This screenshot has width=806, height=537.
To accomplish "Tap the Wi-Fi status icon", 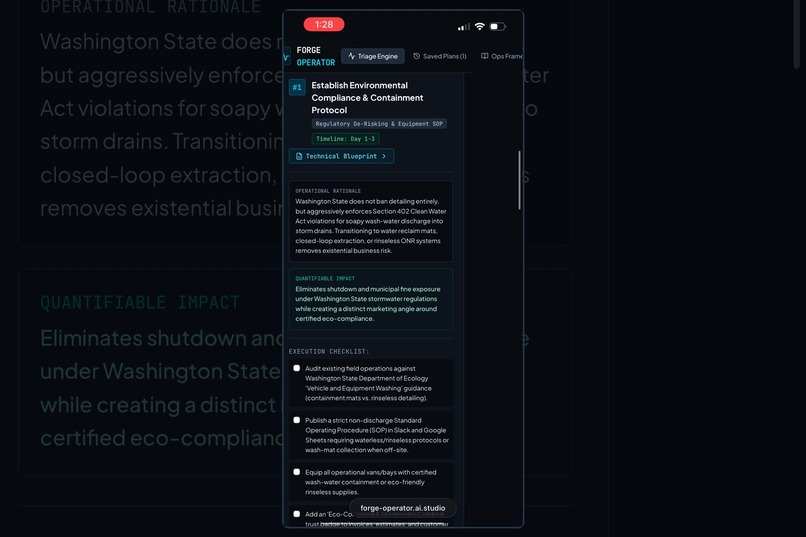I will (480, 26).
